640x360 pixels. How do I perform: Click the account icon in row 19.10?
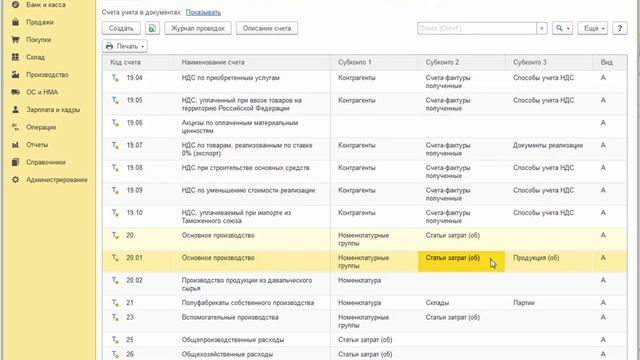click(x=116, y=213)
